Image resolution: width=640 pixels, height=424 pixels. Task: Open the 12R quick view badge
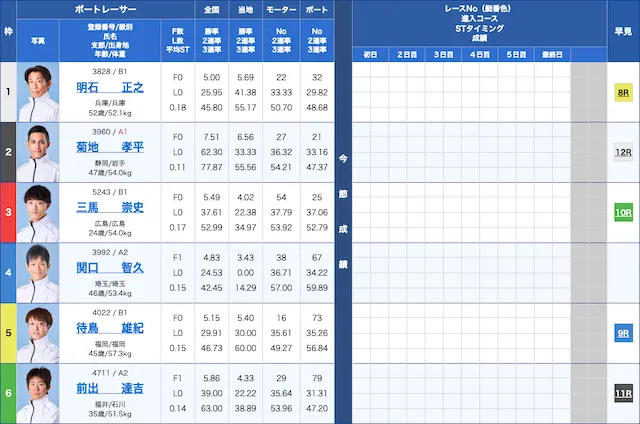[x=622, y=152]
